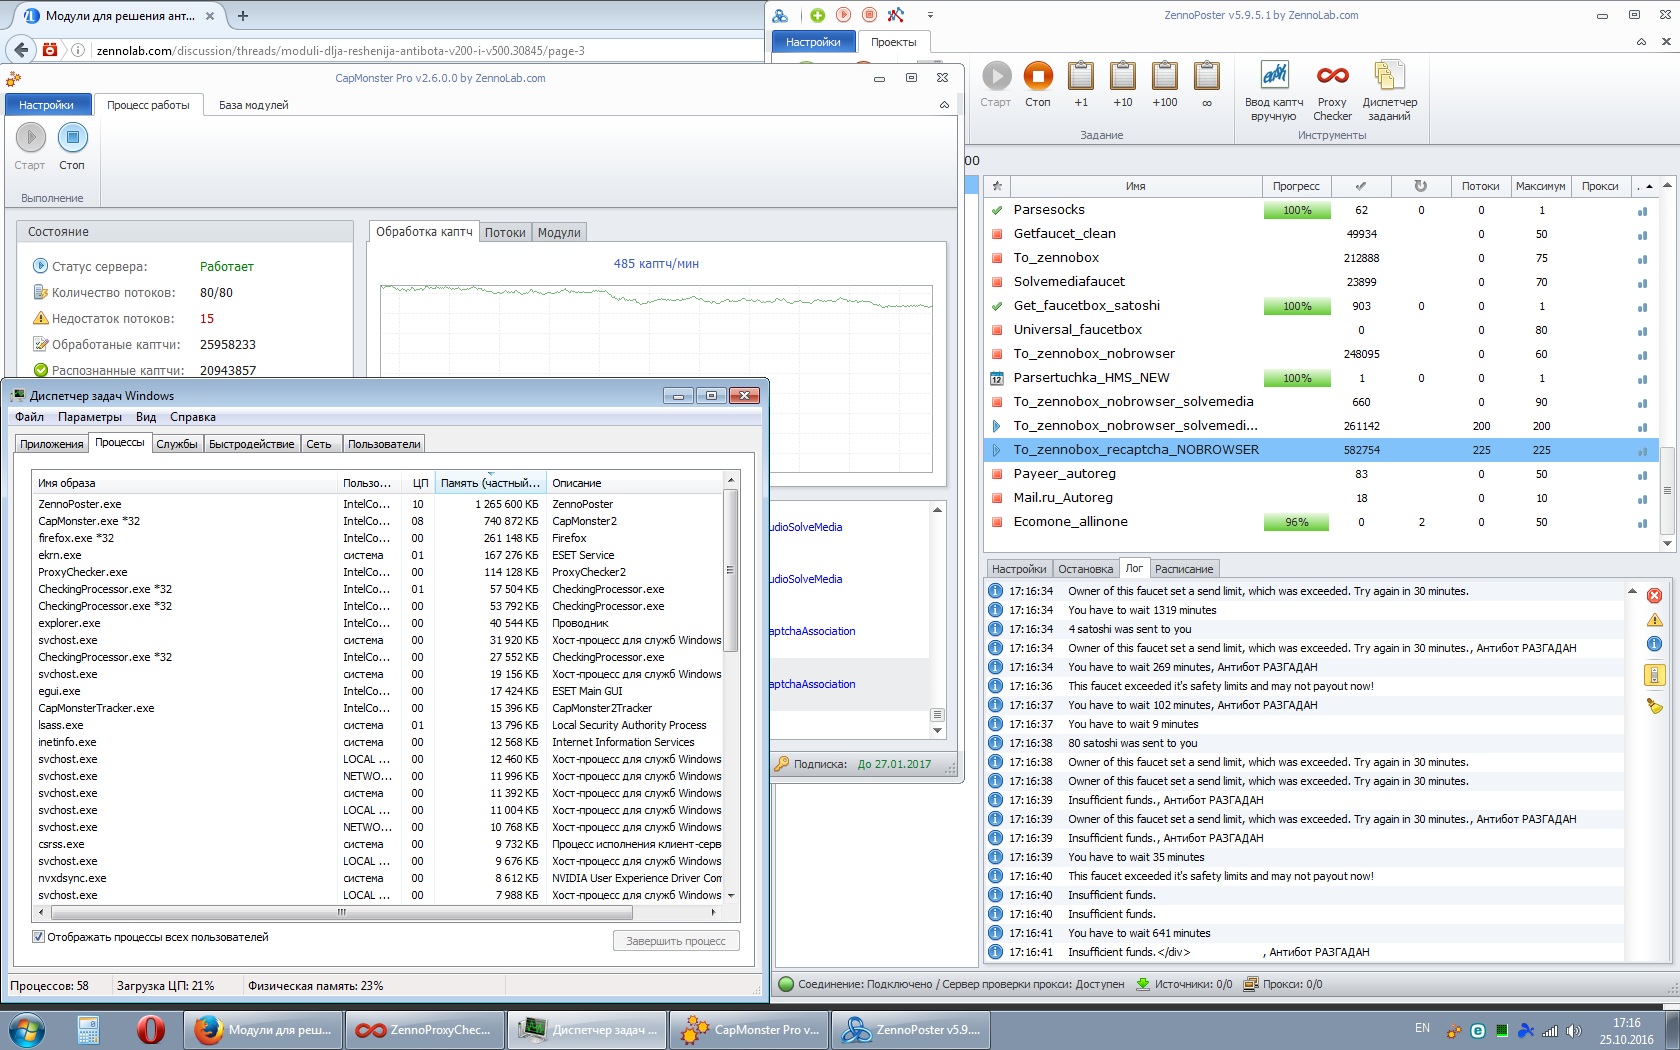The height and width of the screenshot is (1050, 1680).
Task: Toggle log auto-scroll button
Action: click(x=1655, y=675)
